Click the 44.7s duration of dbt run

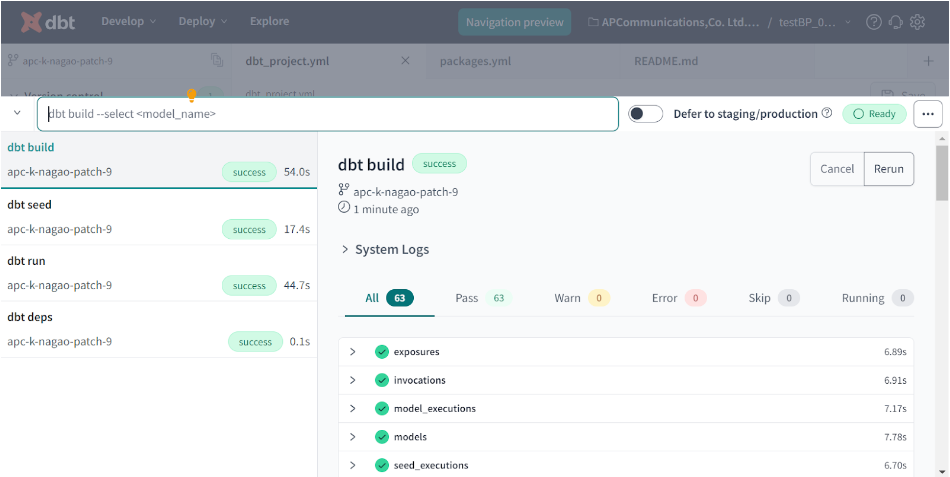click(297, 285)
